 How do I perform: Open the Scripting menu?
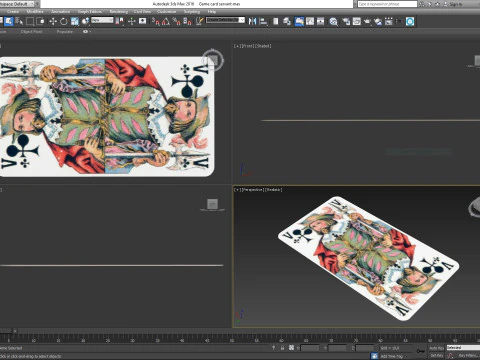(x=192, y=11)
